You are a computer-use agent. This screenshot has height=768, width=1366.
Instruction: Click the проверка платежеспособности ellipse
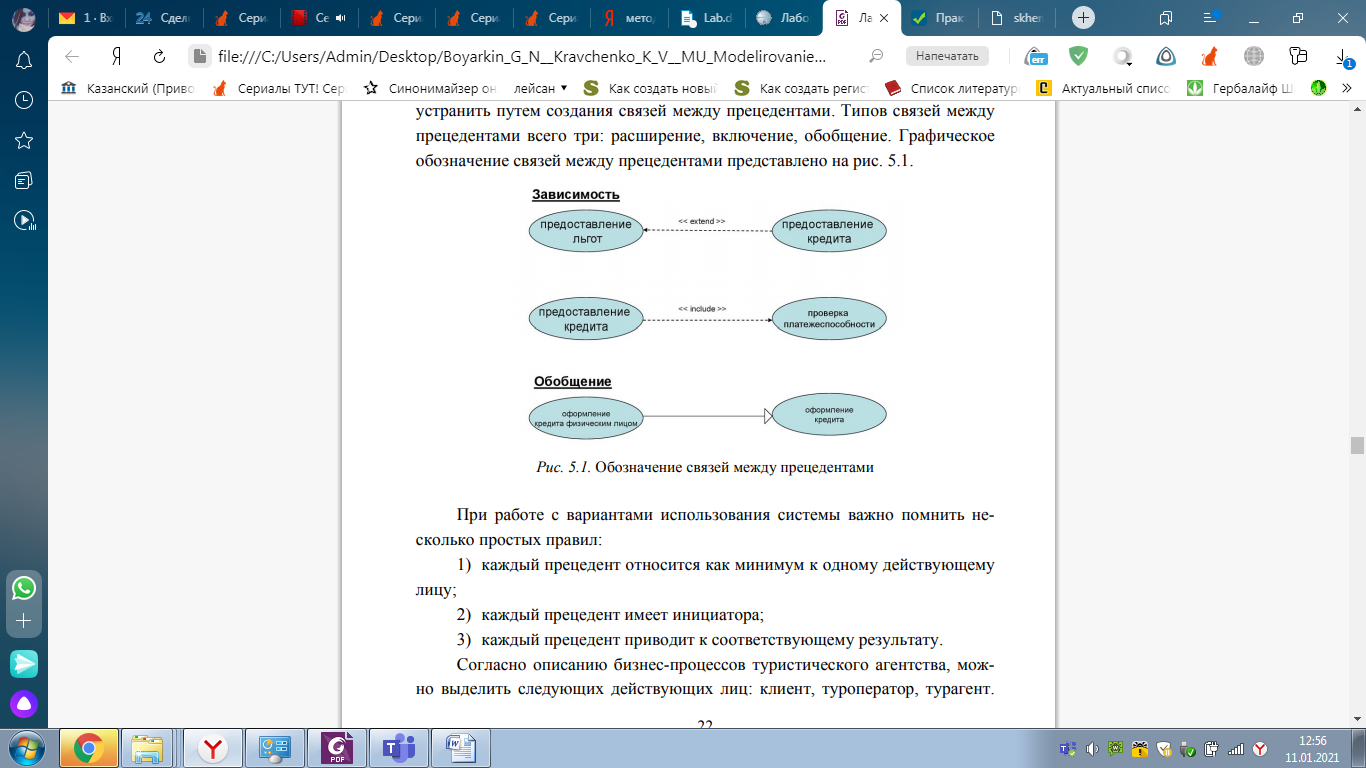click(829, 319)
